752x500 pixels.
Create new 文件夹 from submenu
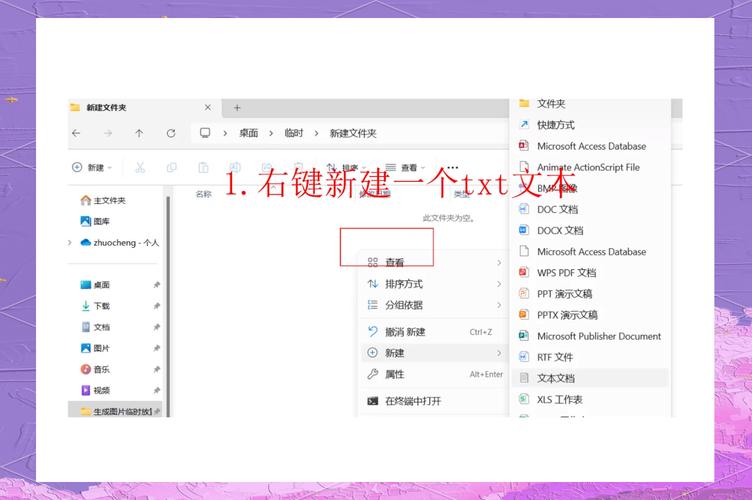coord(590,104)
